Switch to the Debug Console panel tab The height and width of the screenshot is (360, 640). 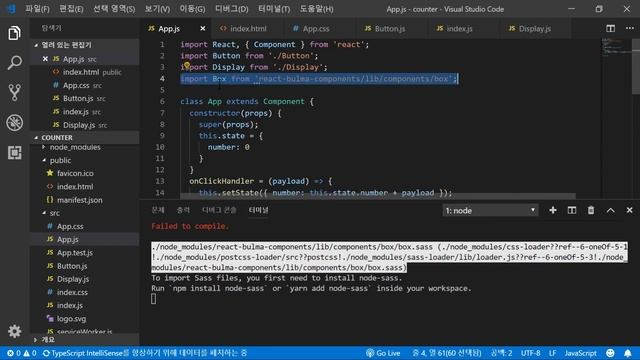(219, 210)
